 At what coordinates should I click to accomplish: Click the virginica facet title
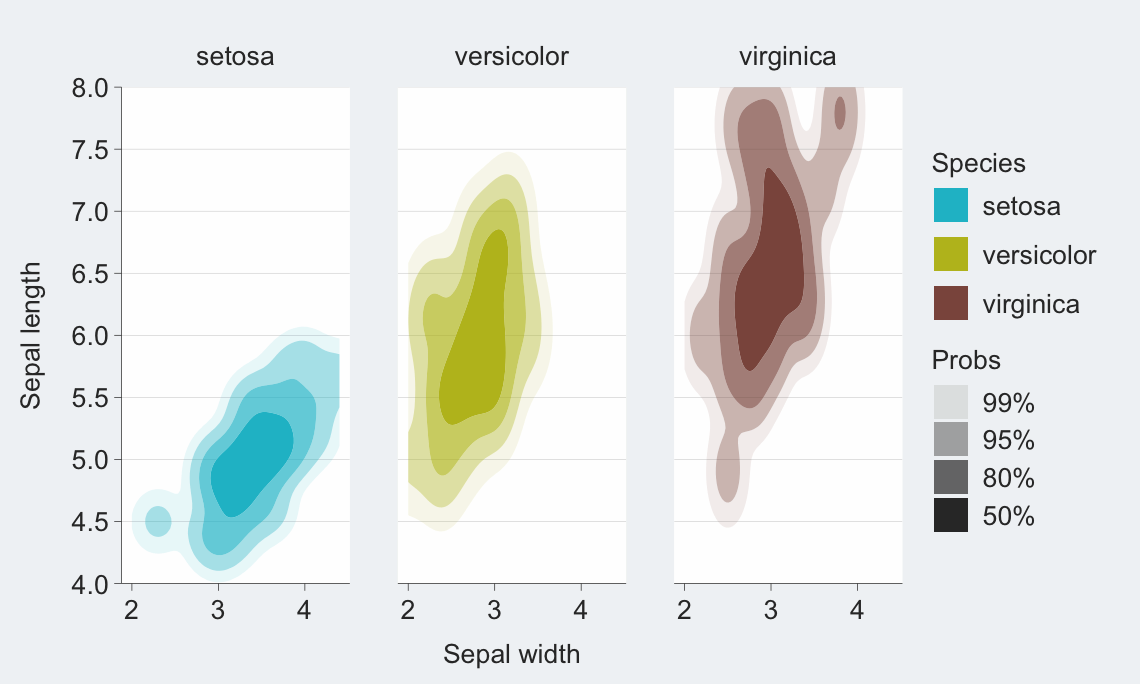(787, 57)
